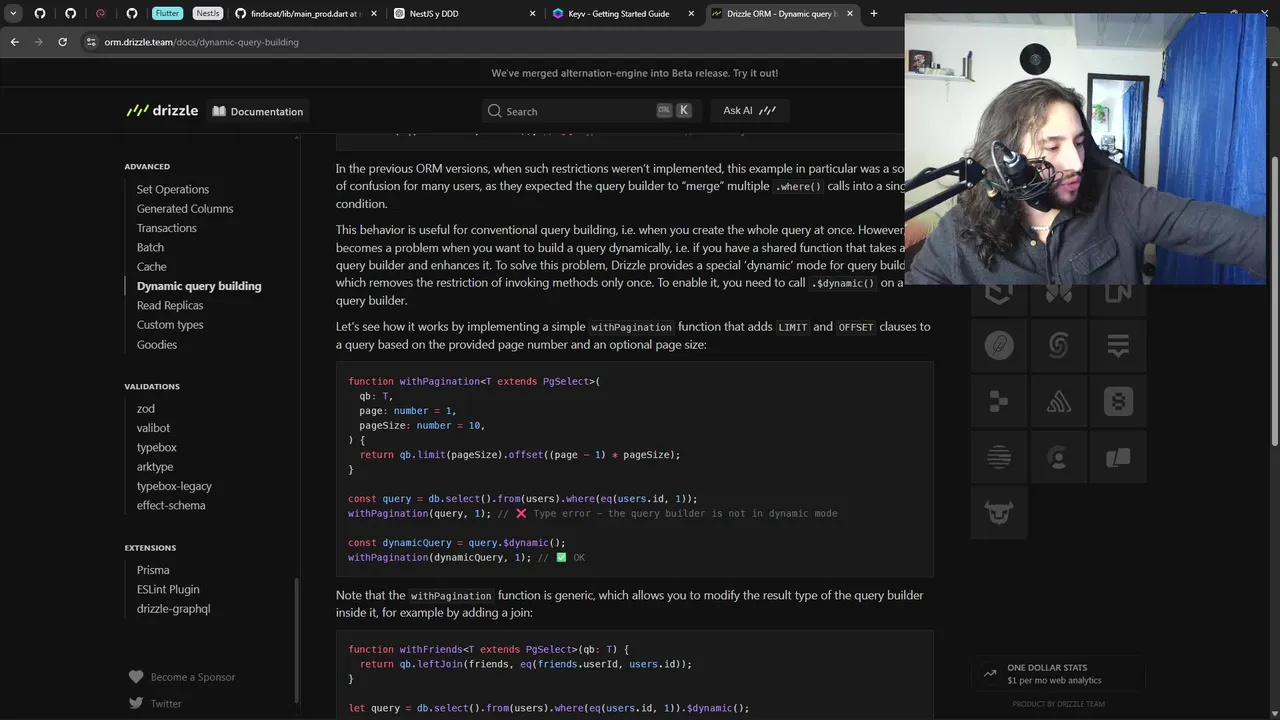The width and height of the screenshot is (1280, 720).
Task: Open Transactions docs page
Action: coord(167,228)
